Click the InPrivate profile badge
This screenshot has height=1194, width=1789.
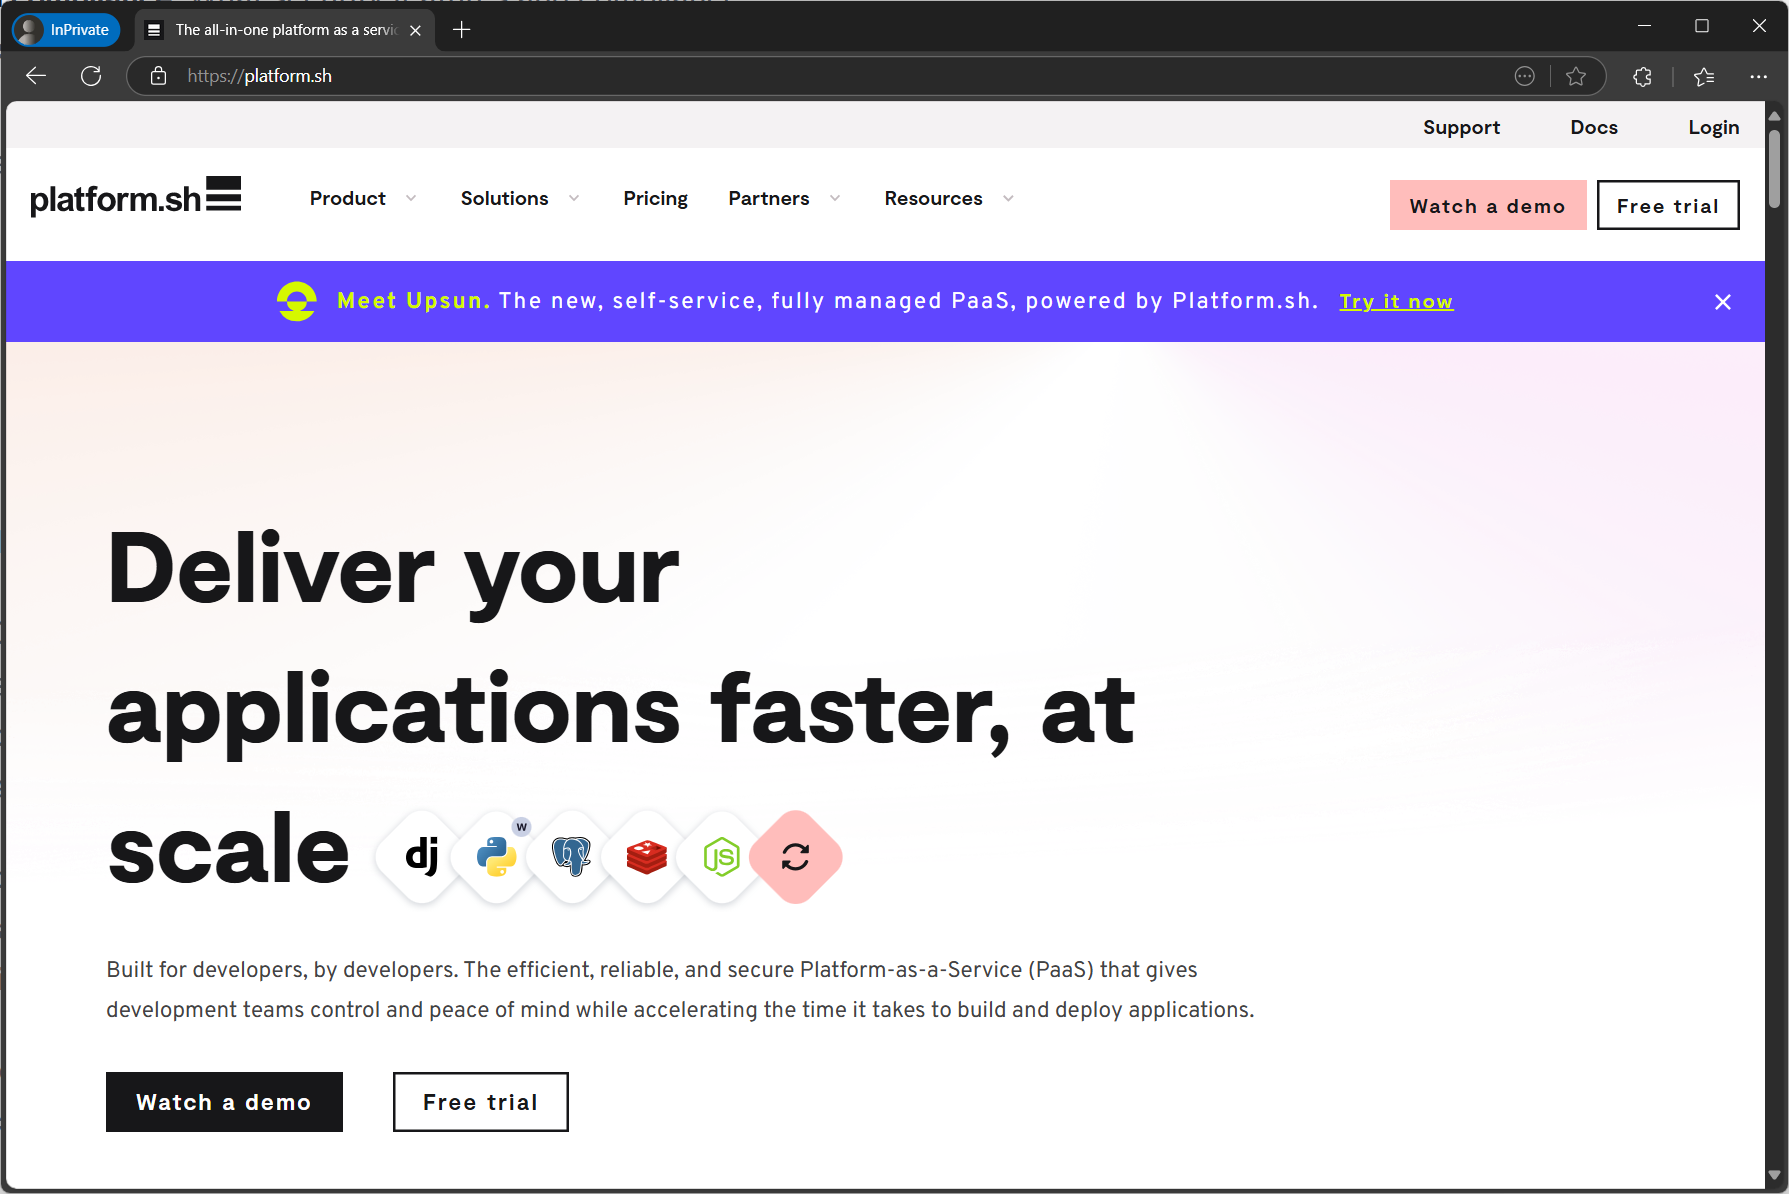click(66, 30)
